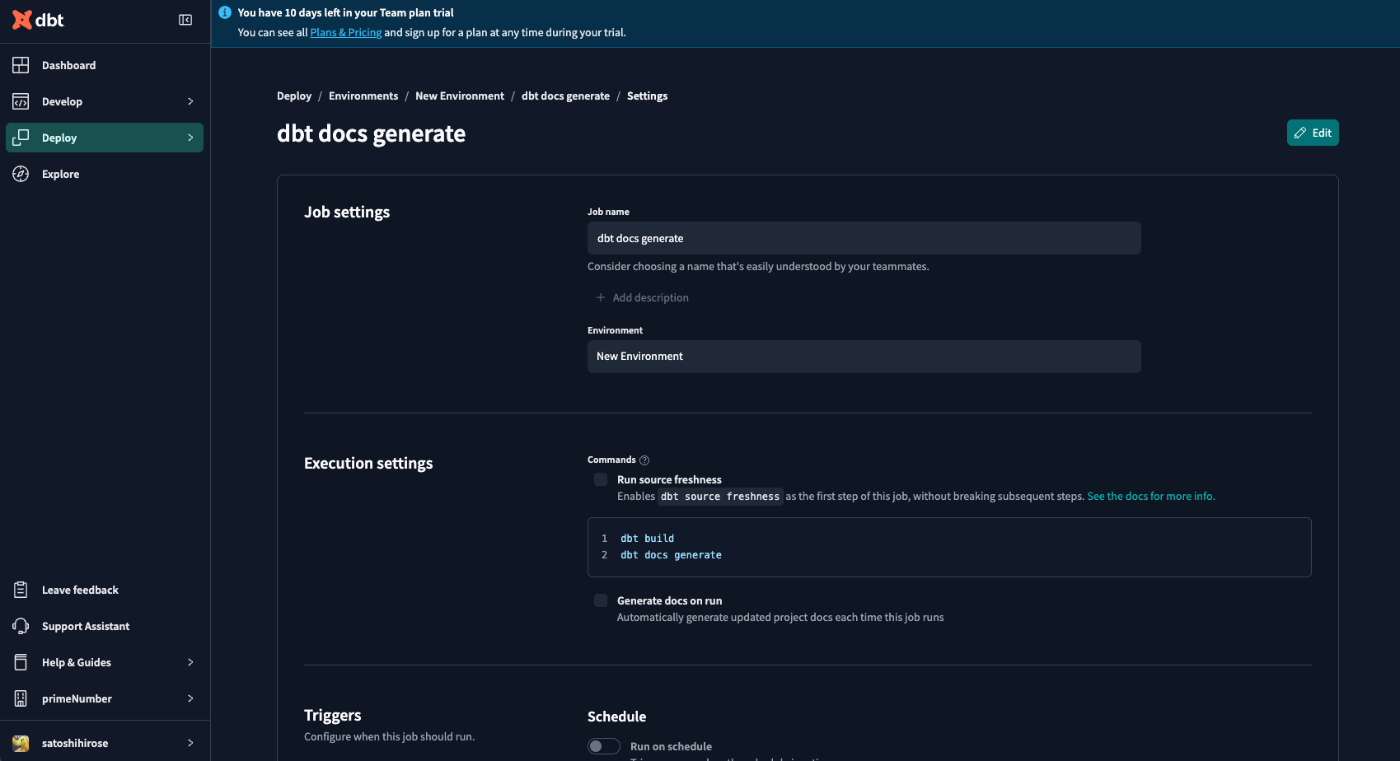Viewport: 1400px width, 761px height.
Task: Click the plus icon beside Add description
Action: click(601, 297)
